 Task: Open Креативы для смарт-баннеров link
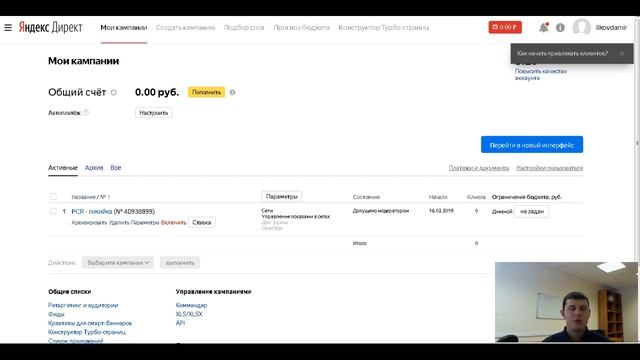(90, 323)
